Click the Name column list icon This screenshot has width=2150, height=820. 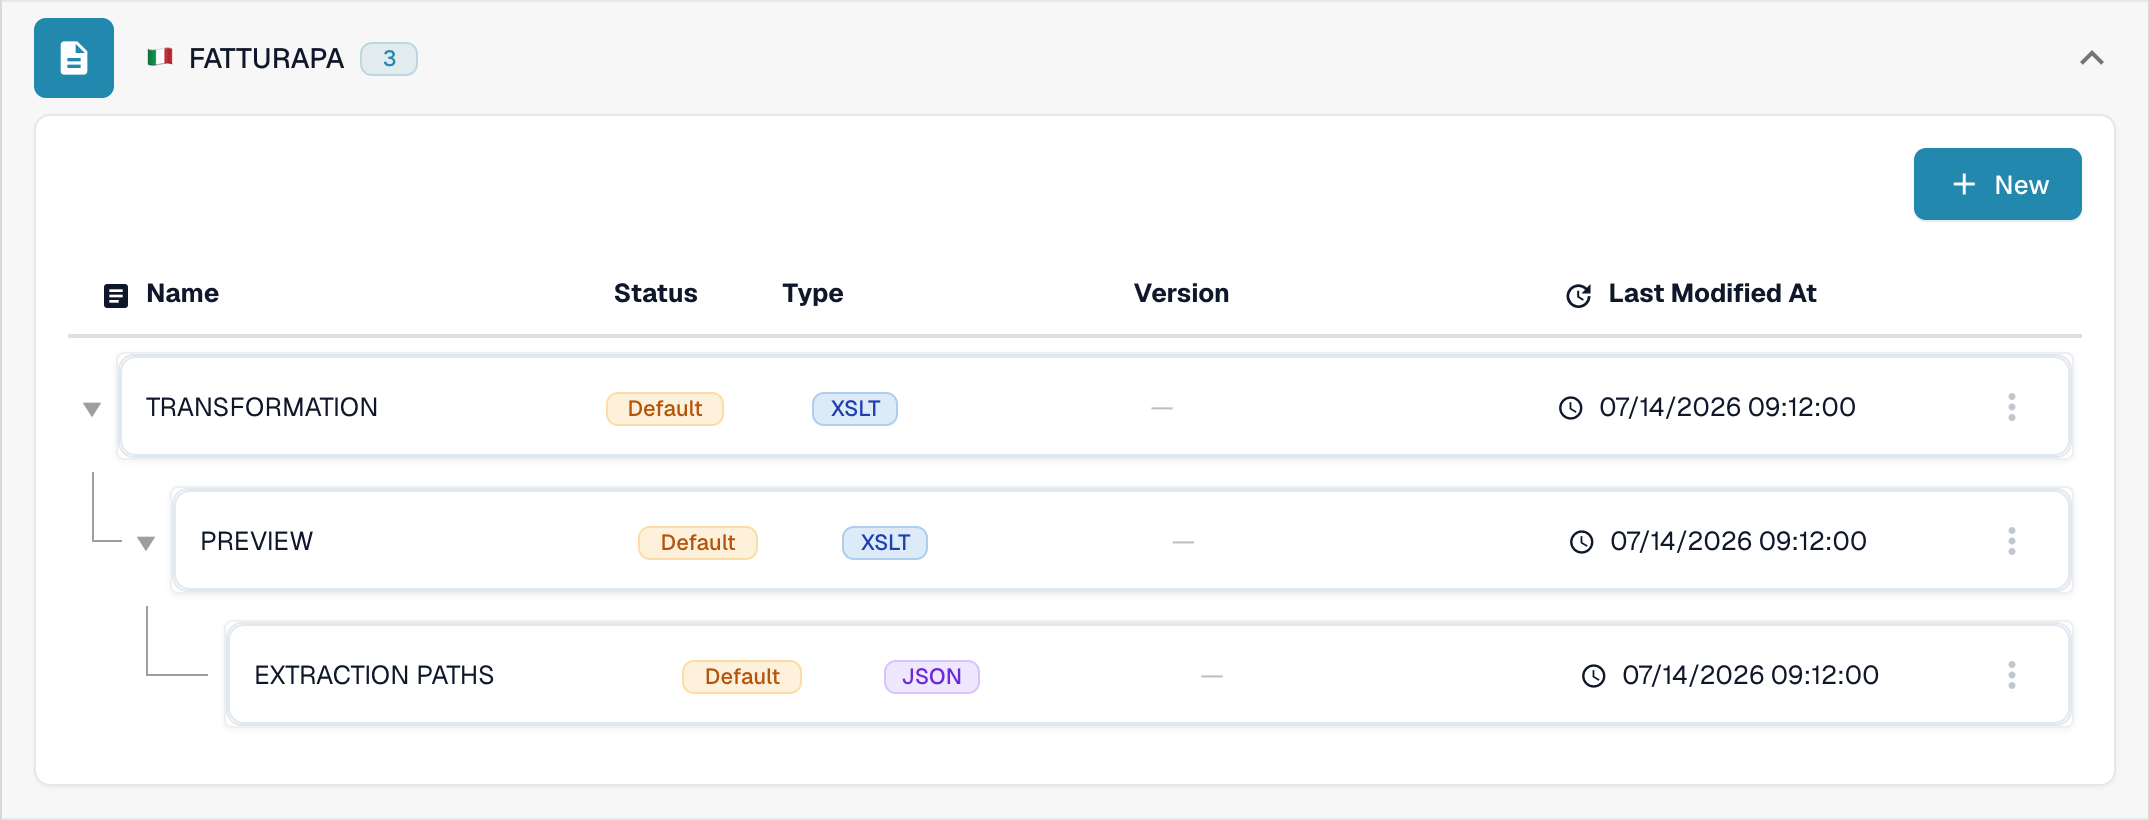(x=116, y=295)
